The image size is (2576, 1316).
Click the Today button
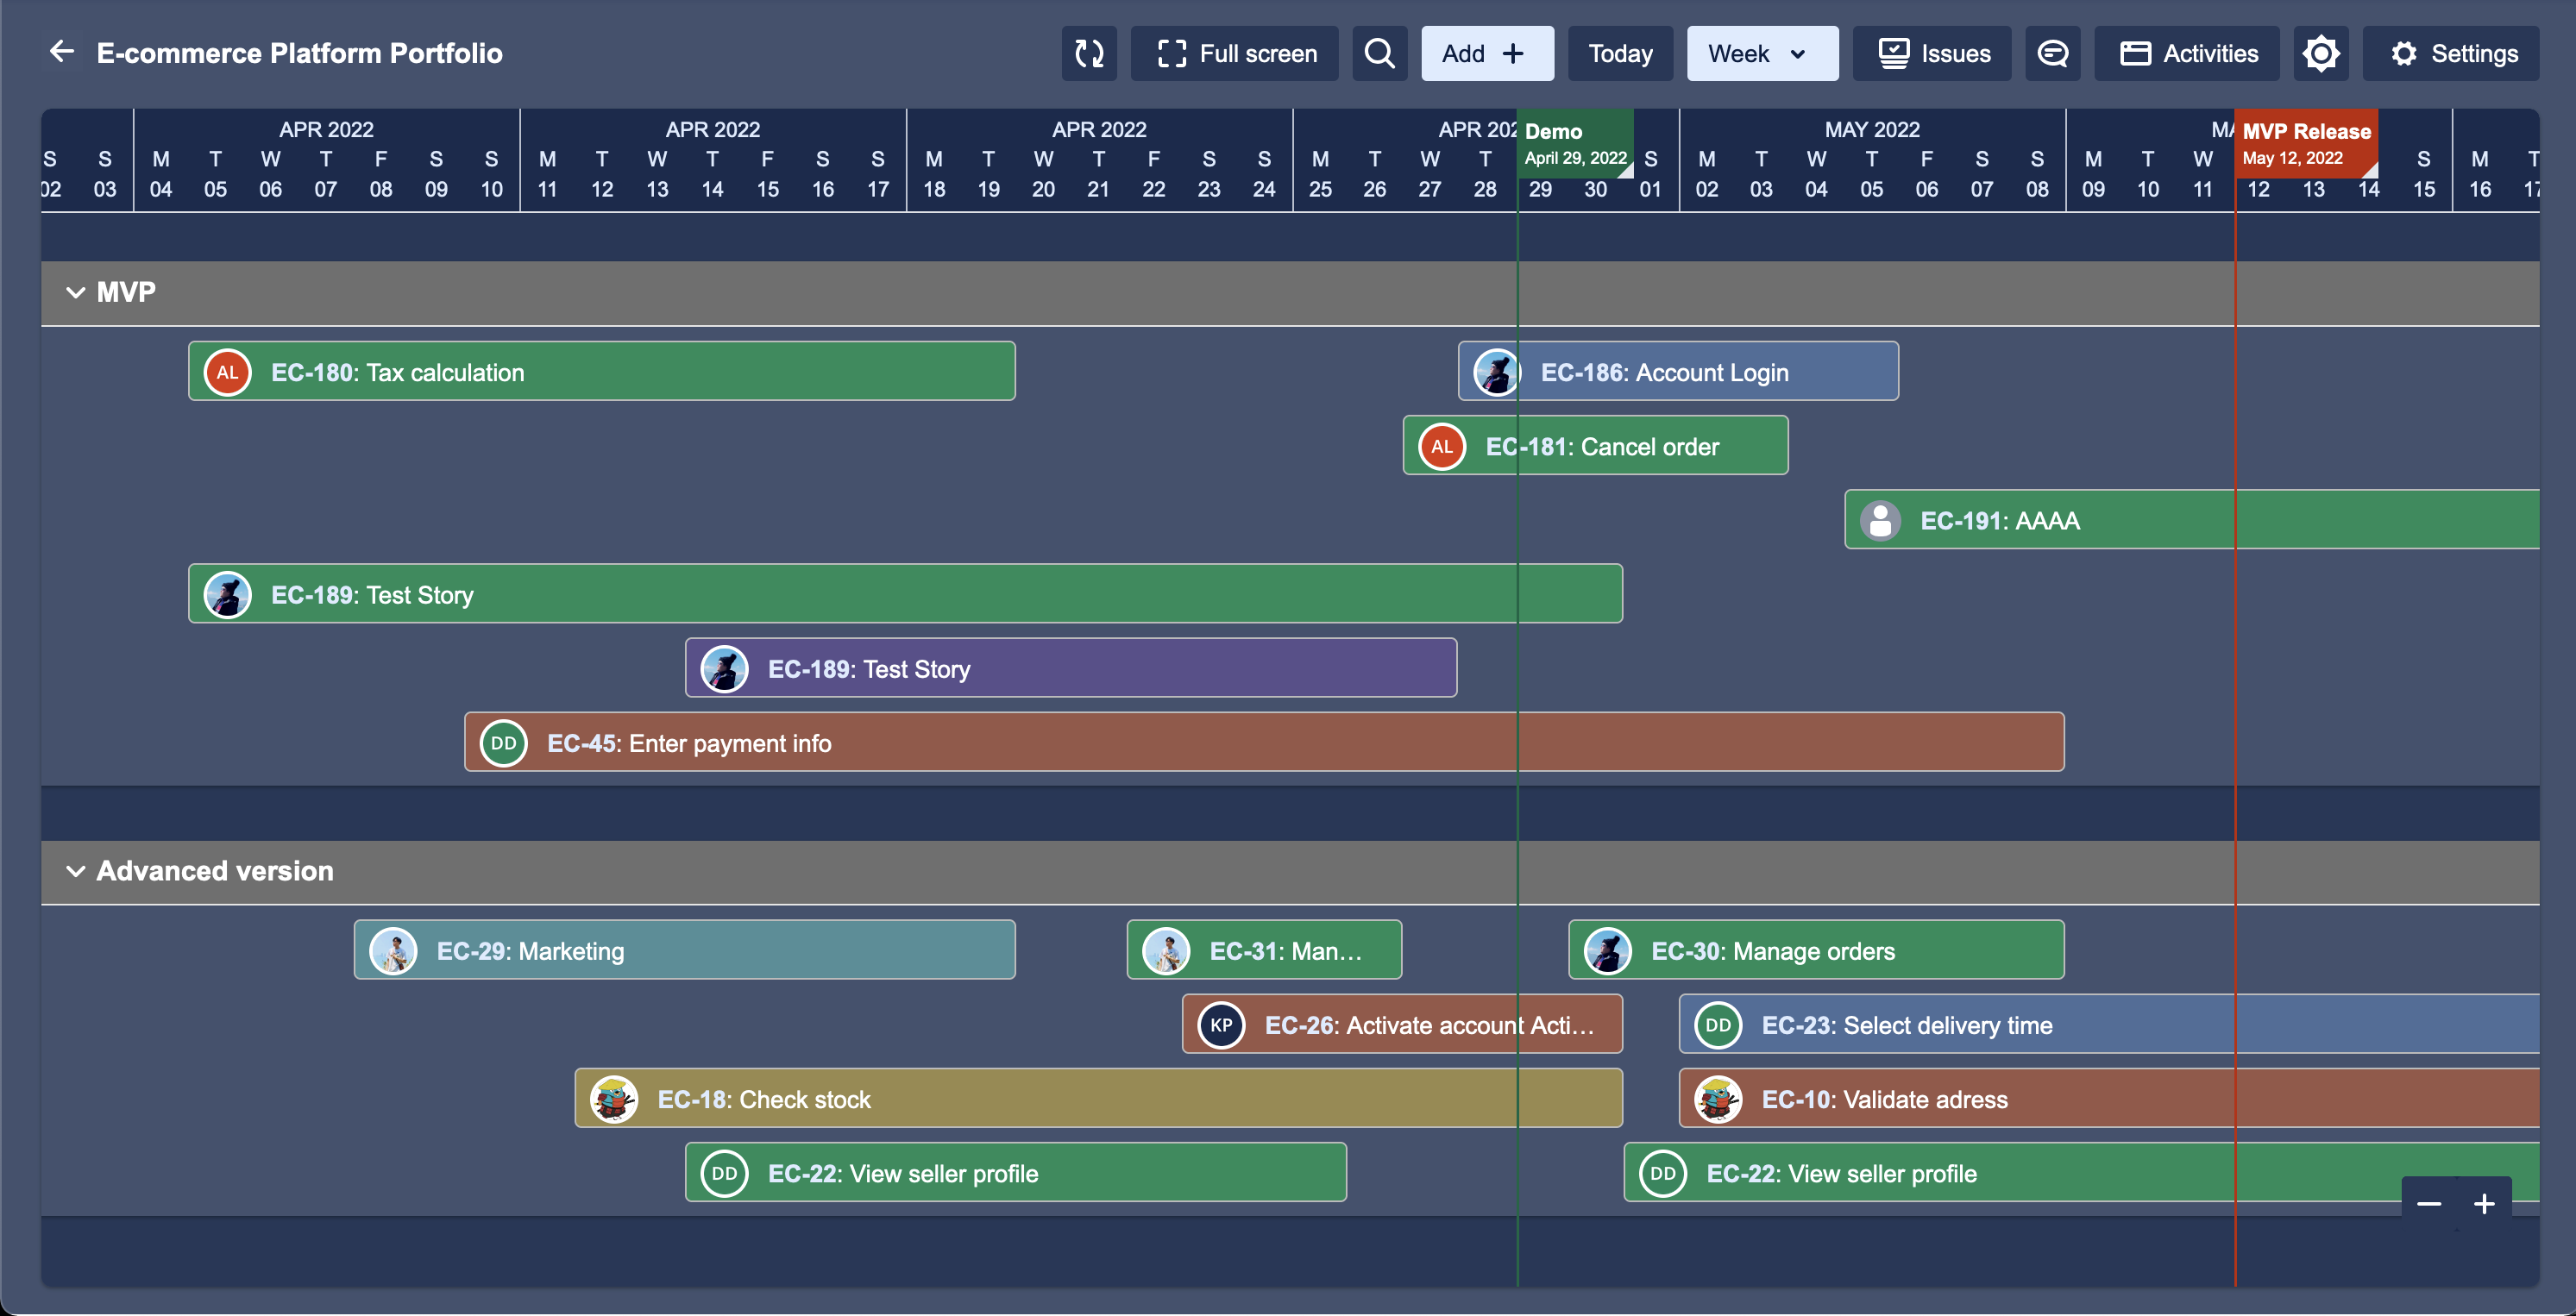tap(1620, 54)
